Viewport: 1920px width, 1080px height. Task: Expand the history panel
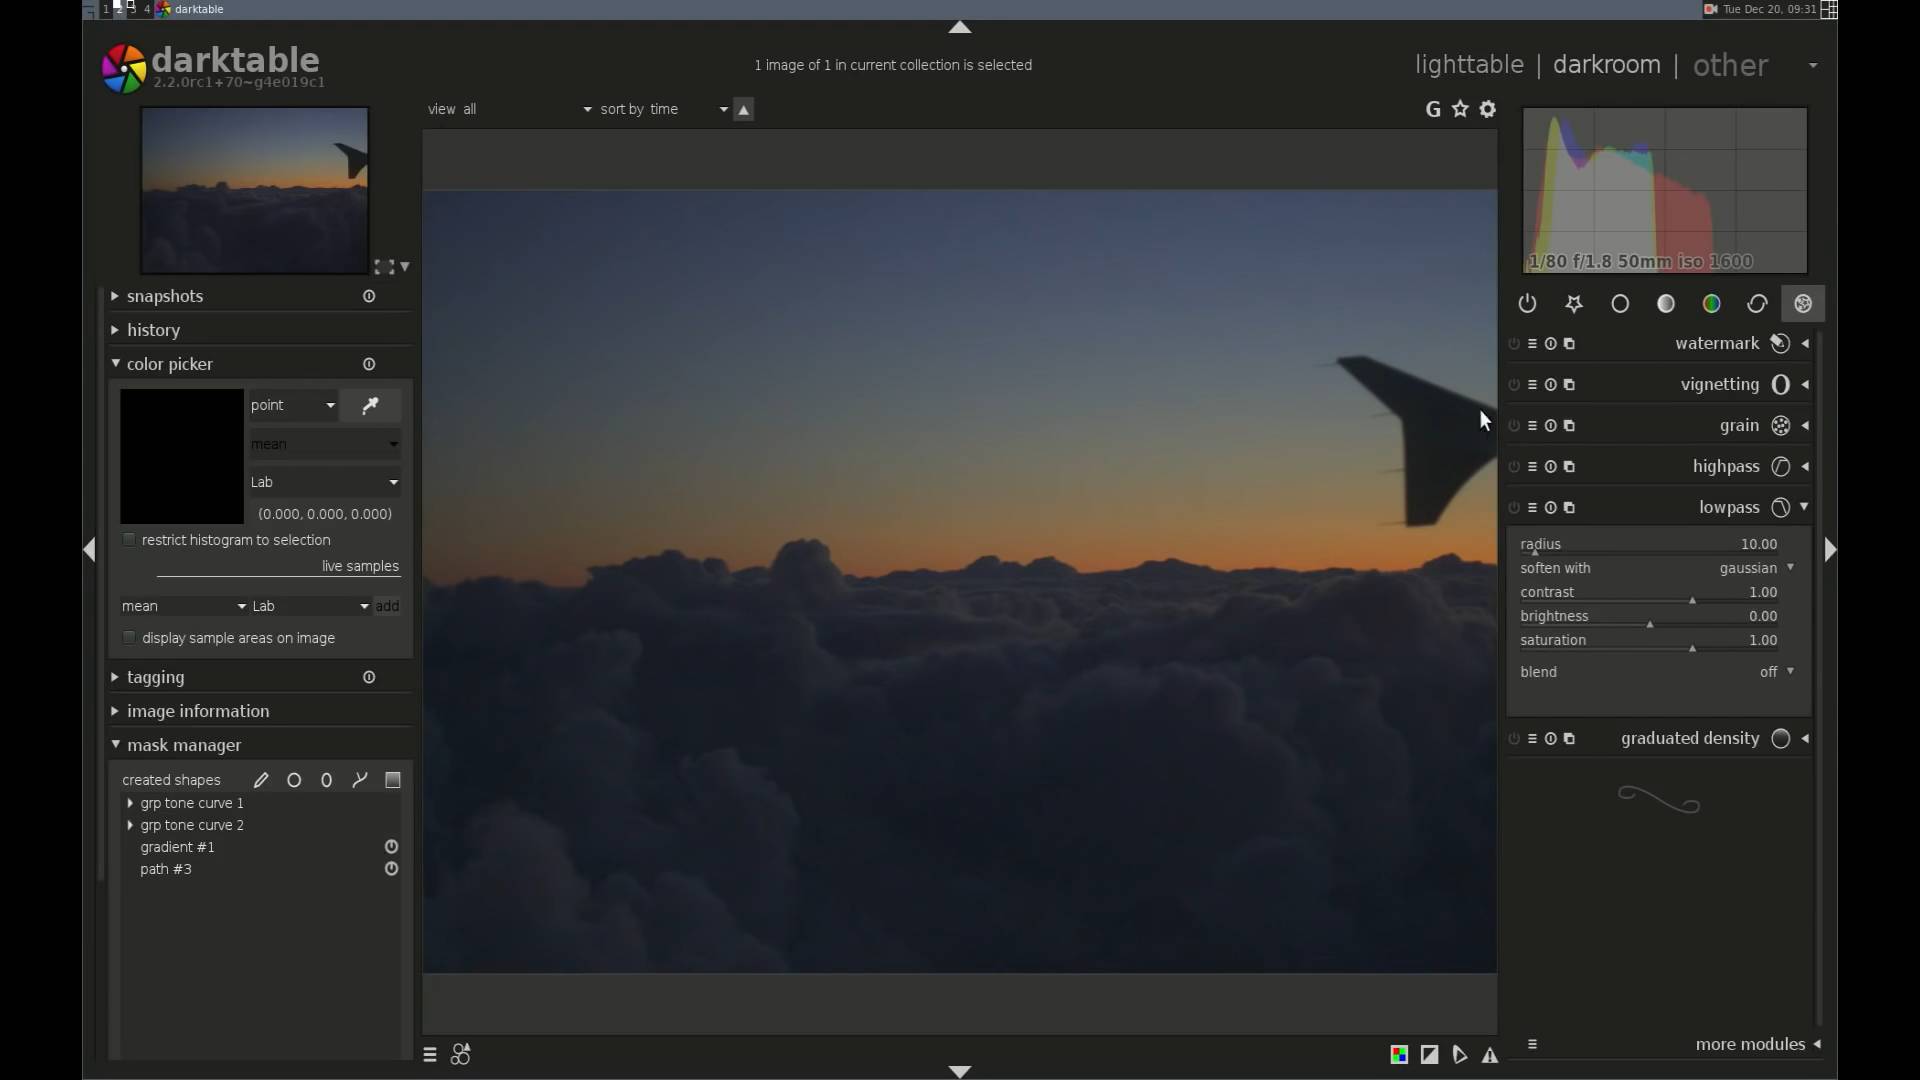(x=153, y=330)
